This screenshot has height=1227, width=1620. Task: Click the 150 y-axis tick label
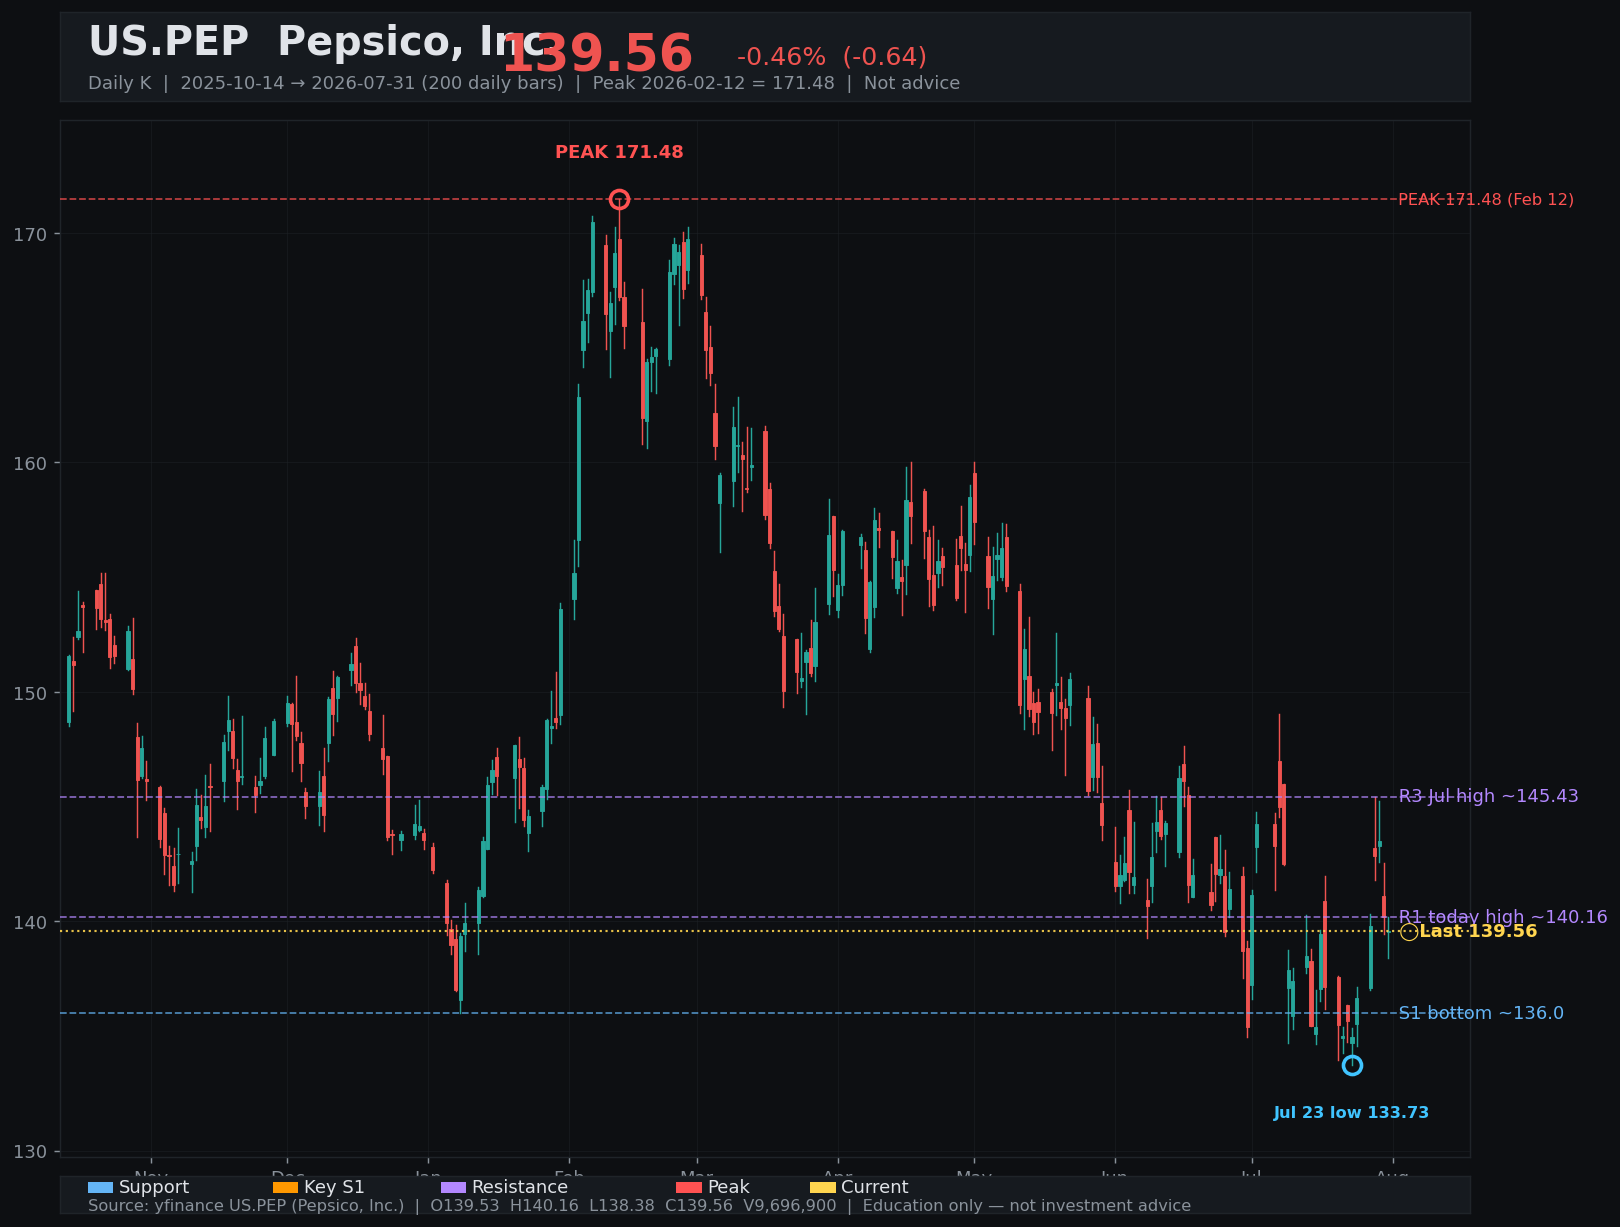coord(30,694)
